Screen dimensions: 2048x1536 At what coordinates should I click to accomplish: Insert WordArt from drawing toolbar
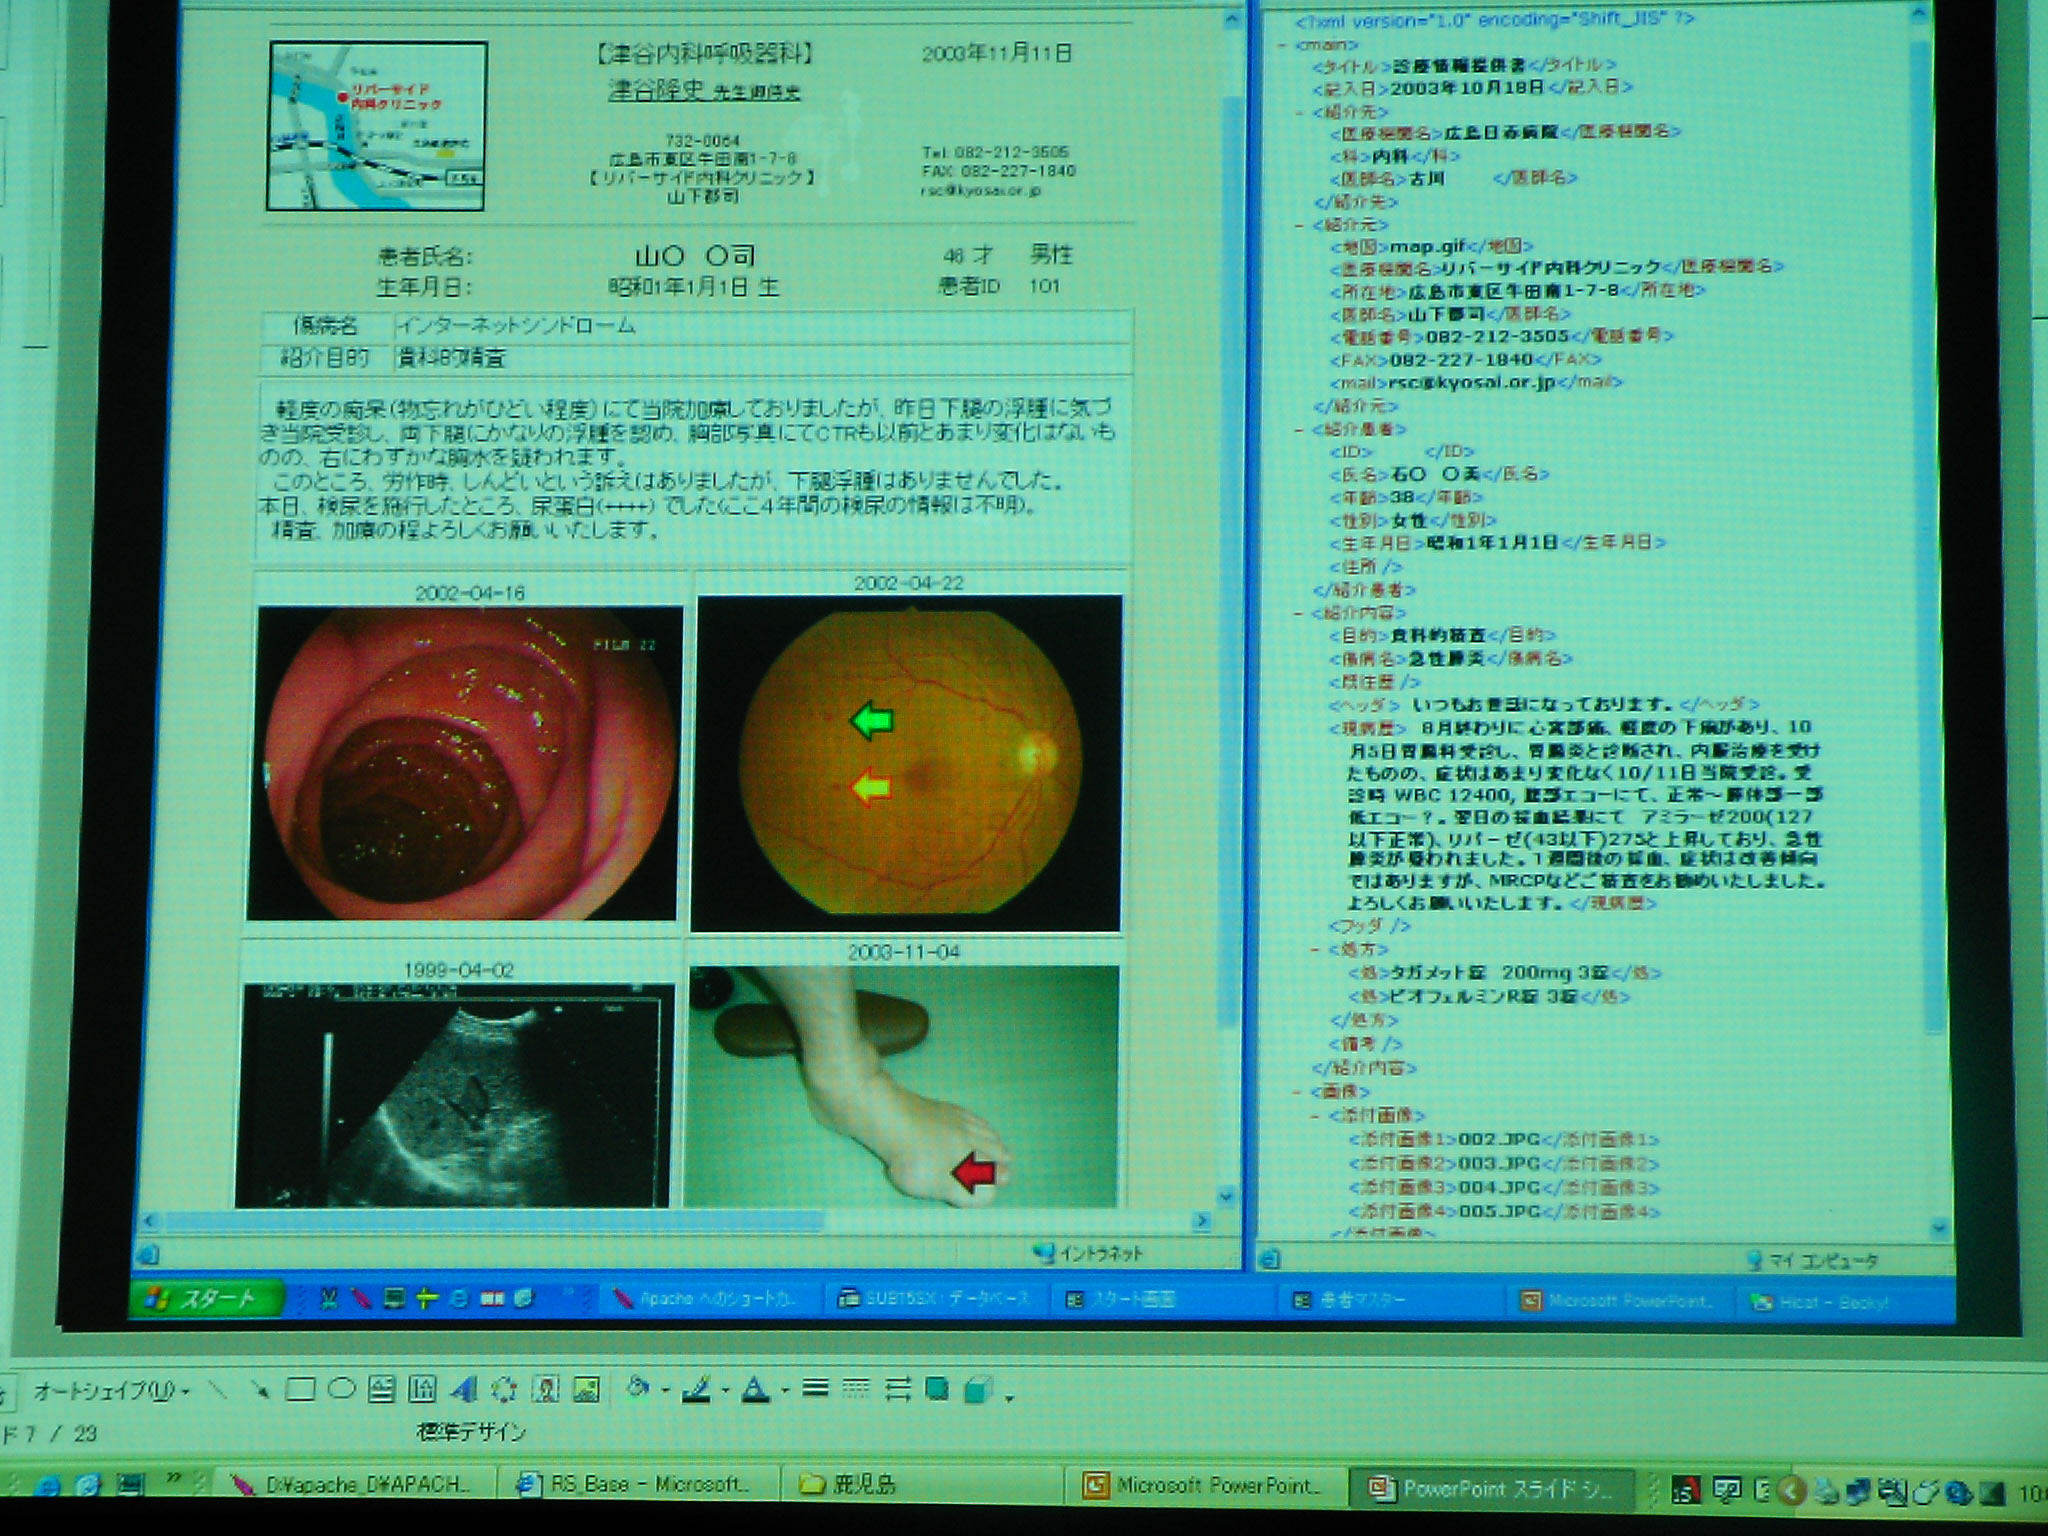[464, 1389]
